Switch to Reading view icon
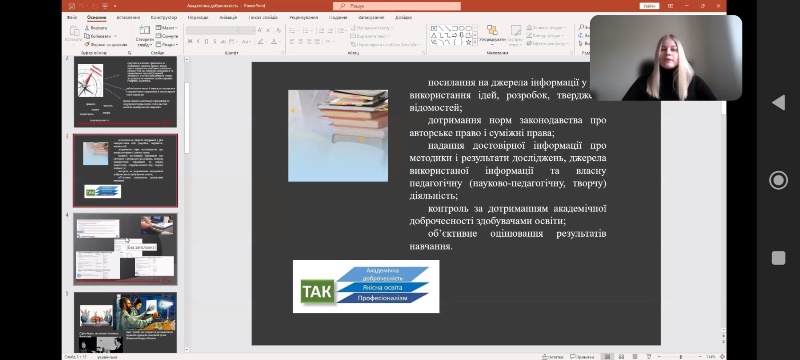This screenshot has width=800, height=360. pyautogui.click(x=635, y=356)
